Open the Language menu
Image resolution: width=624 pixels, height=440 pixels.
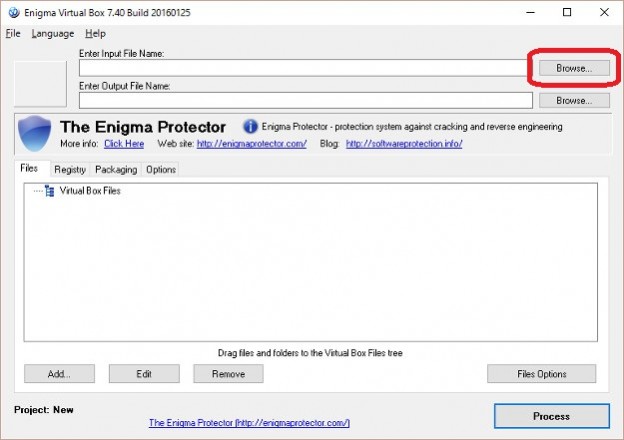52,33
